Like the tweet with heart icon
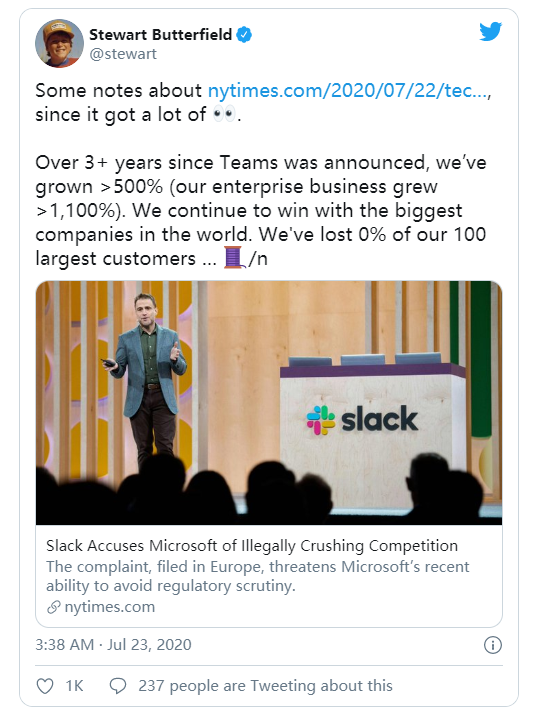Screen dimensions: 536x708 click(45, 686)
